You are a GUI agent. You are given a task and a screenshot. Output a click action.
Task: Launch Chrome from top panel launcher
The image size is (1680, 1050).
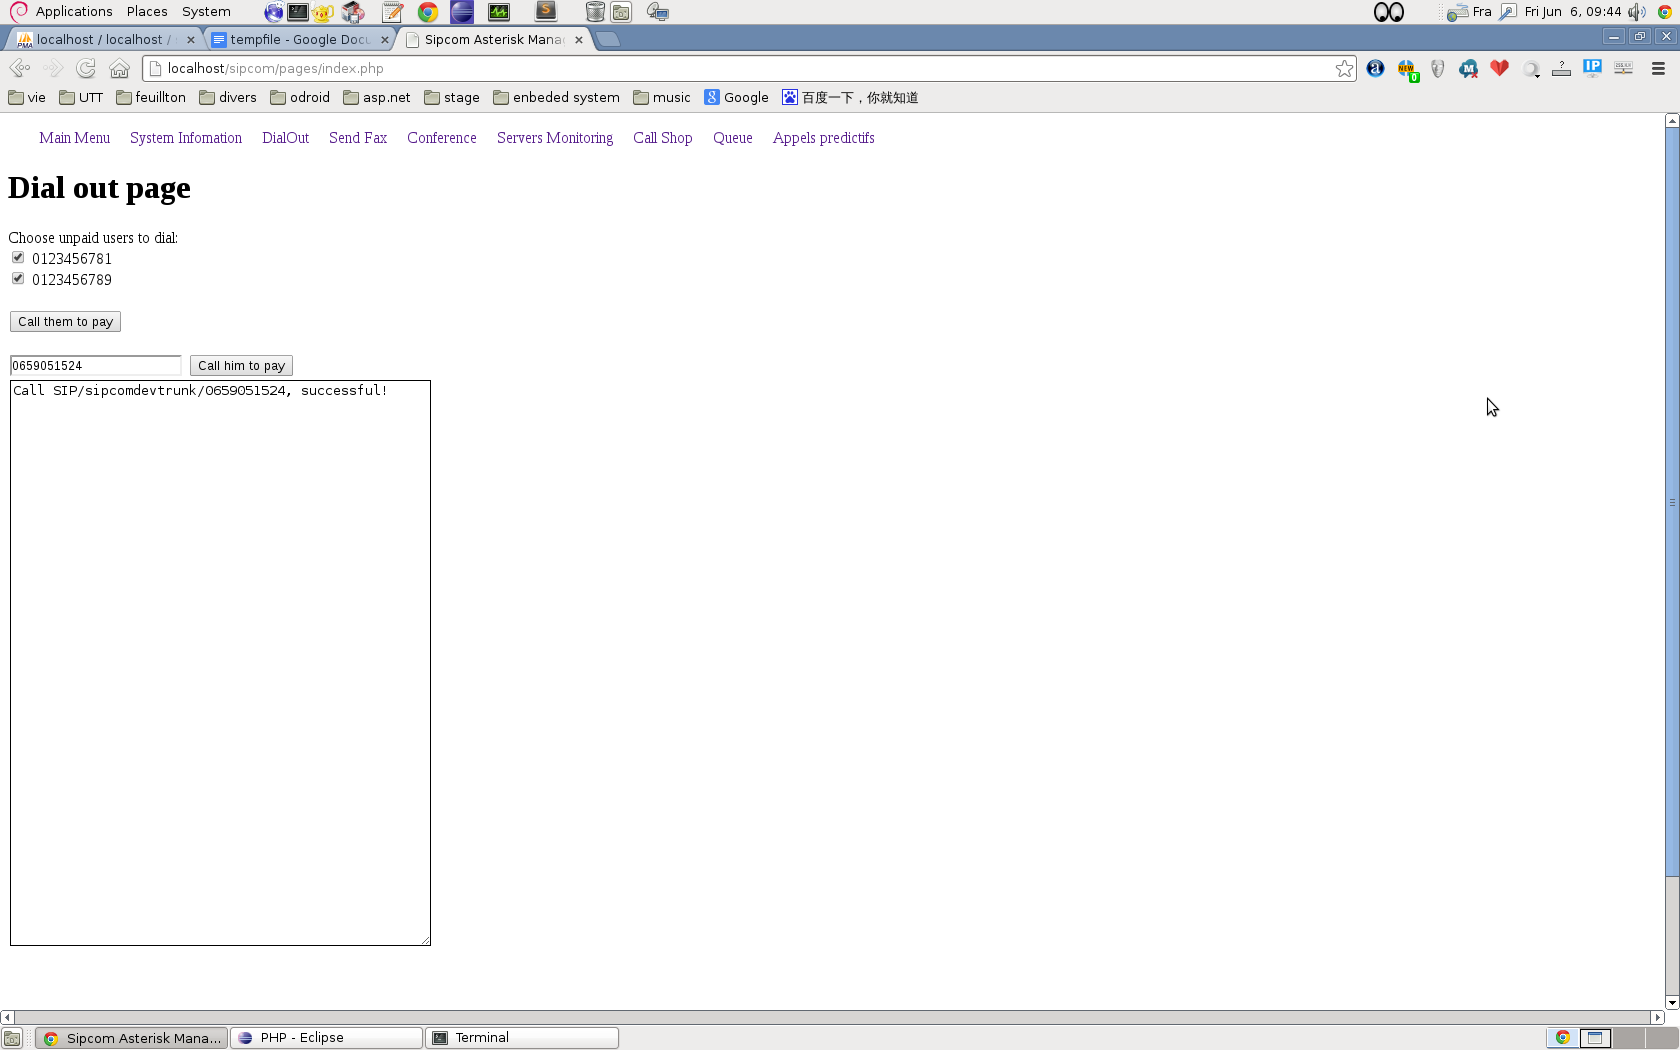(428, 12)
